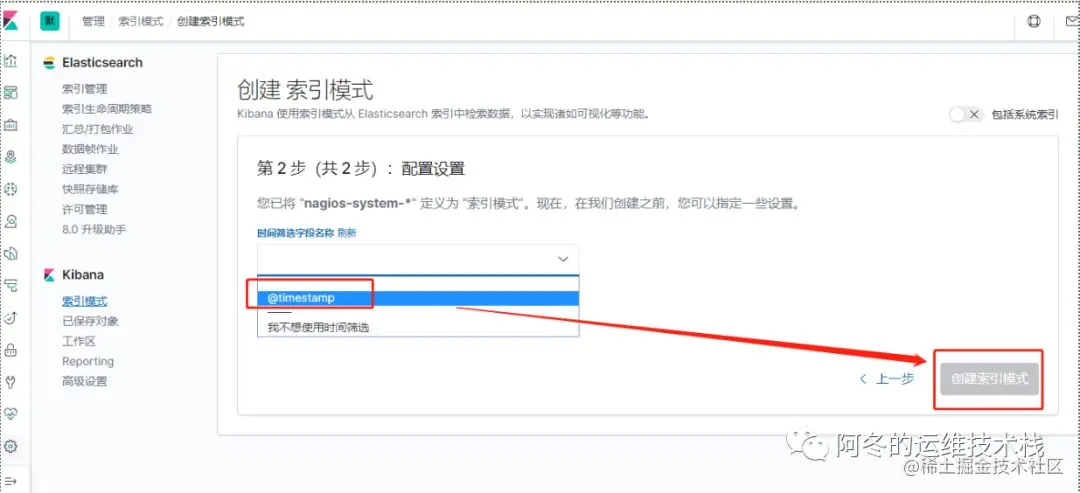Open APM from the side navigation
This screenshot has width=1080, height=493.
(x=10, y=286)
